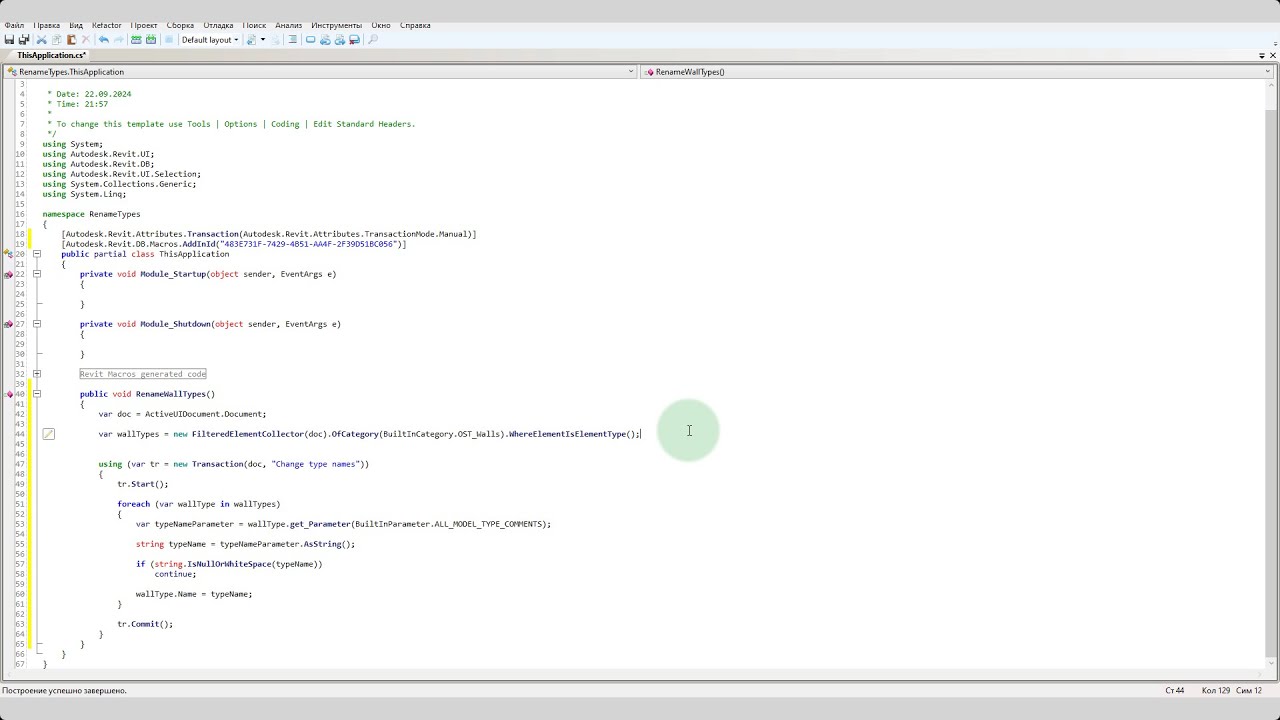Click the Copy toolbar icon

coord(56,40)
